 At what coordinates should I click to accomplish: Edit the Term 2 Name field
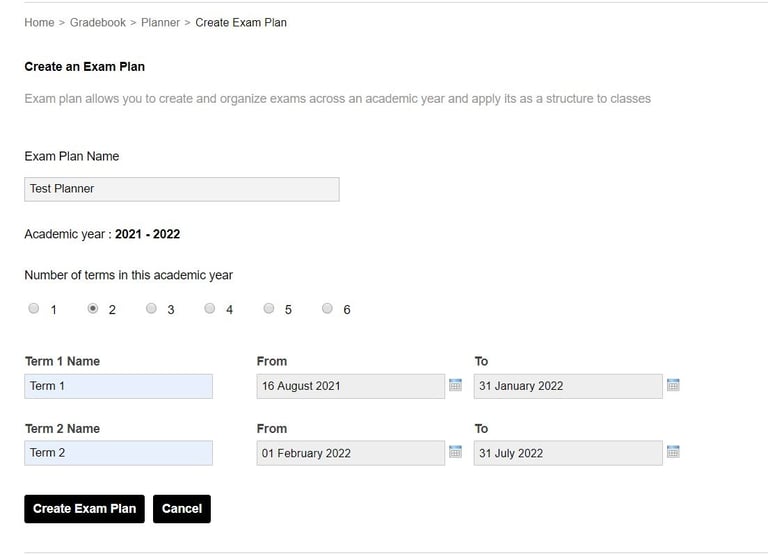(x=118, y=453)
